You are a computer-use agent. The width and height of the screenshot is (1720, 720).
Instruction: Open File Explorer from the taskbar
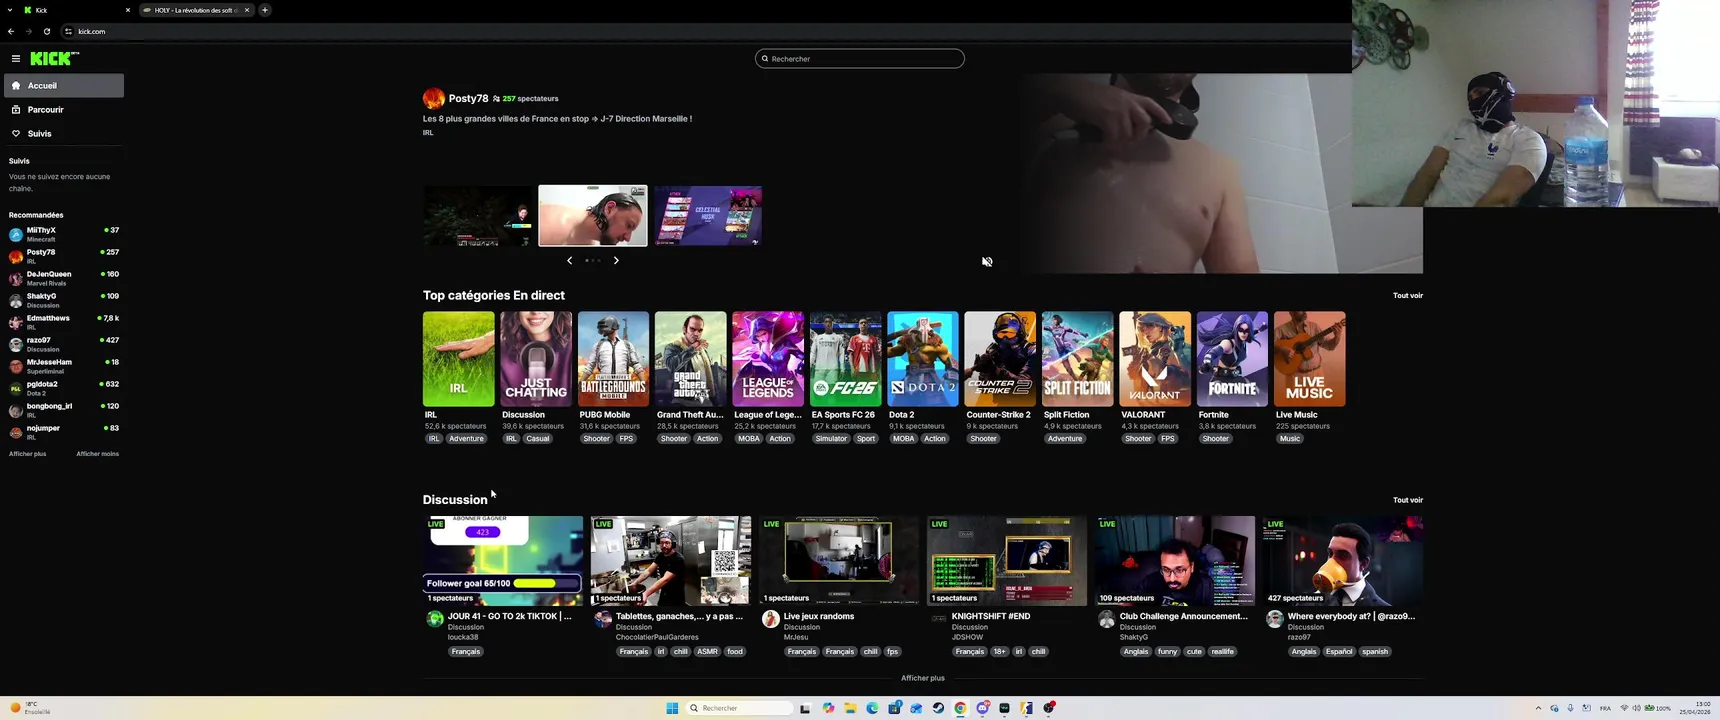point(850,708)
